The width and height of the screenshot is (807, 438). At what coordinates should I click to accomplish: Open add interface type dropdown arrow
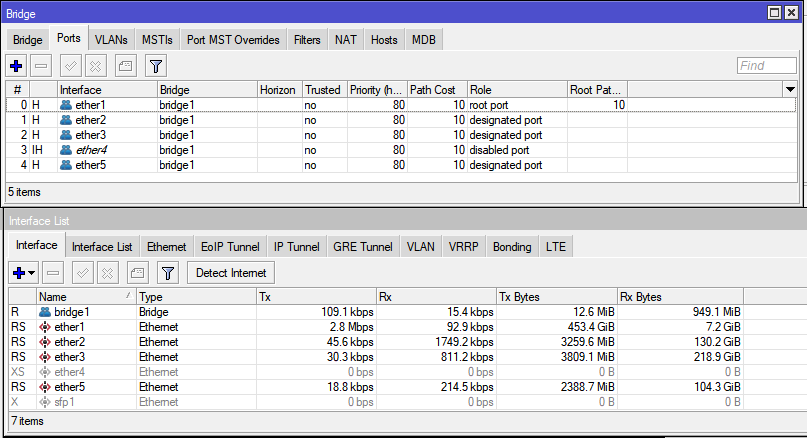click(x=32, y=273)
